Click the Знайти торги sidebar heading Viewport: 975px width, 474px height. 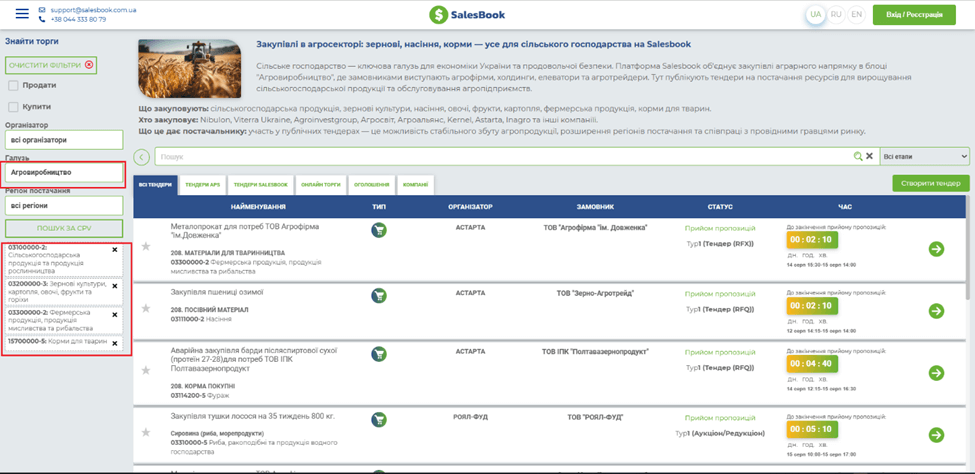(32, 42)
